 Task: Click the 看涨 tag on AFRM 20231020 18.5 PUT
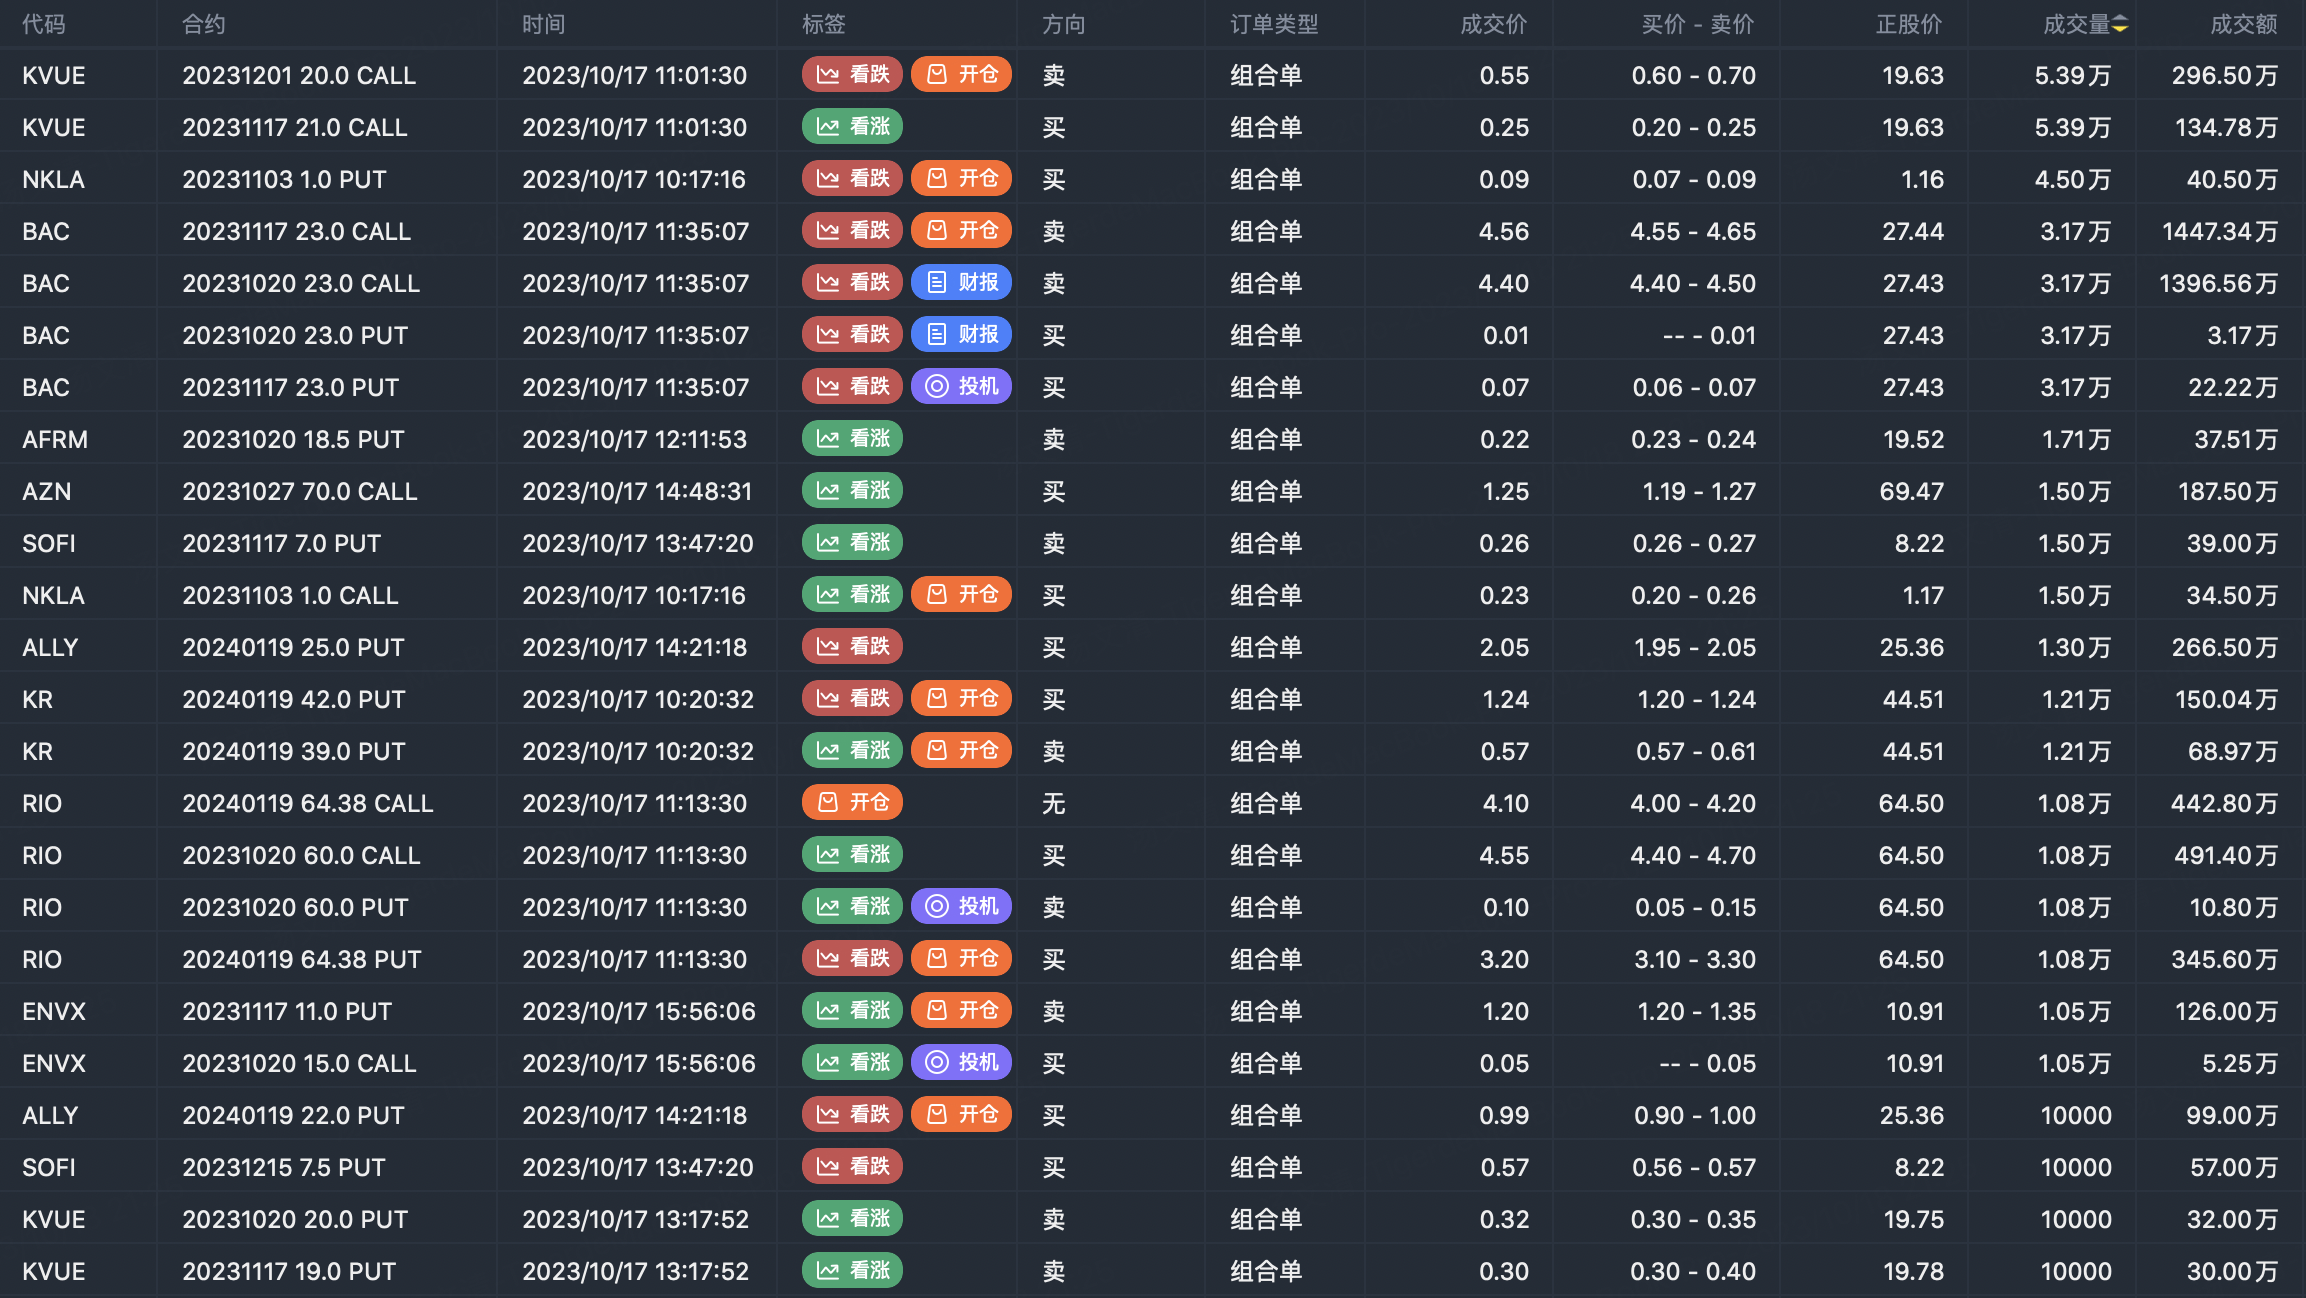point(852,439)
